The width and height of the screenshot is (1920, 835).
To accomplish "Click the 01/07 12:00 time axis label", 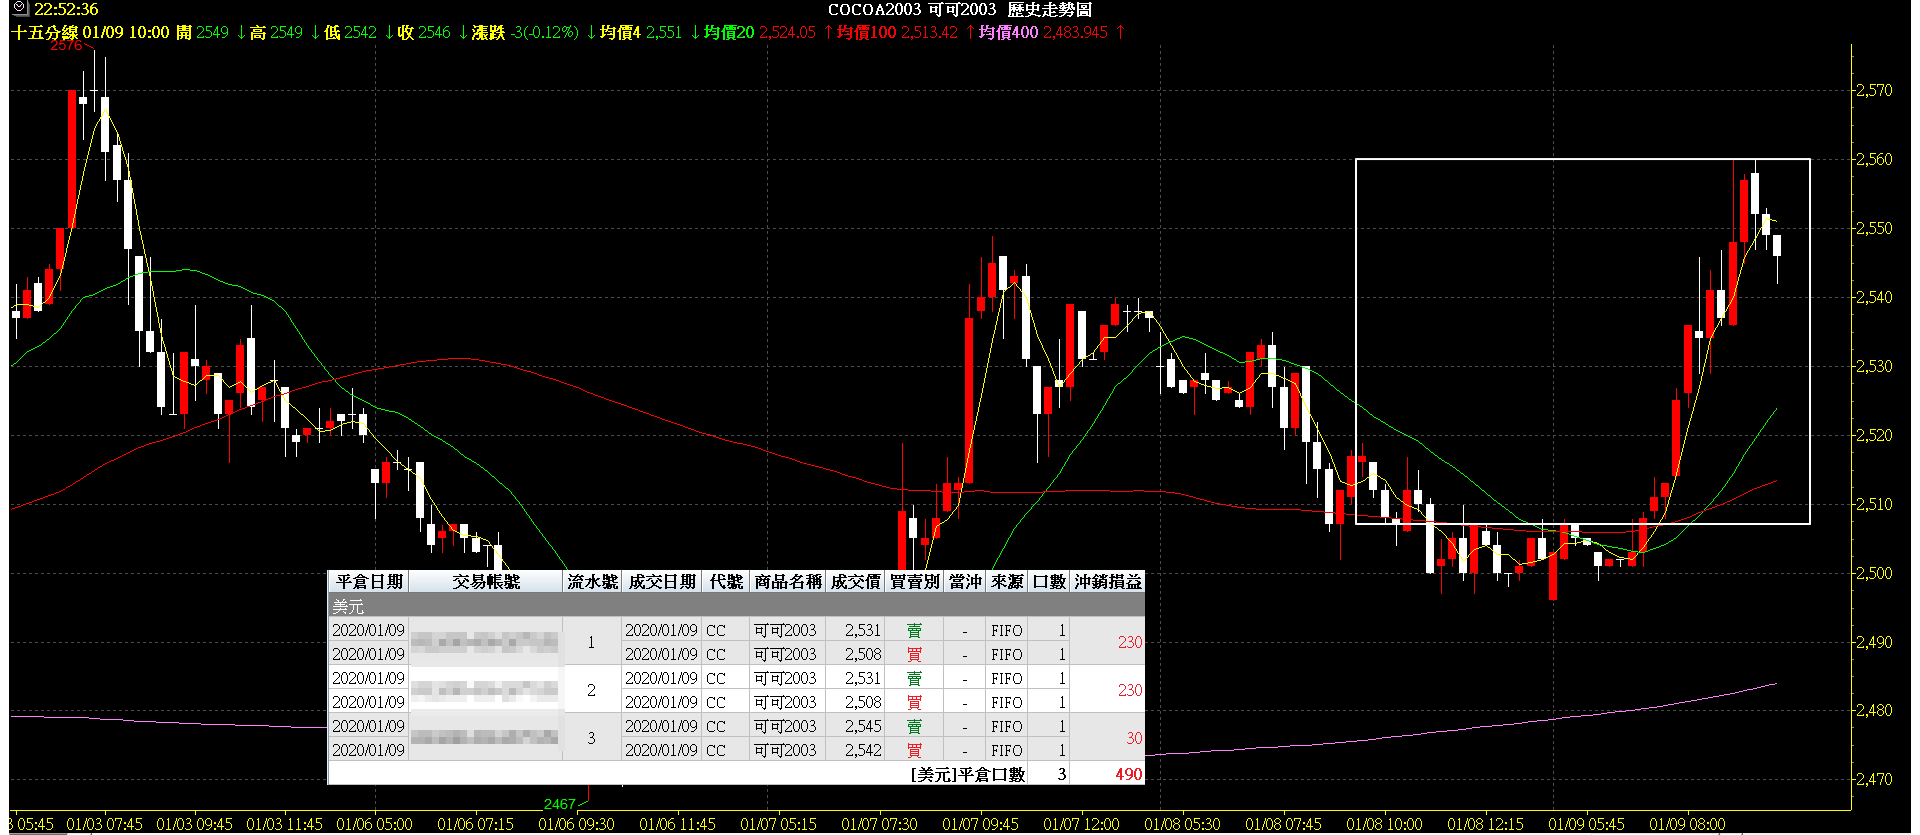I will (x=1081, y=824).
